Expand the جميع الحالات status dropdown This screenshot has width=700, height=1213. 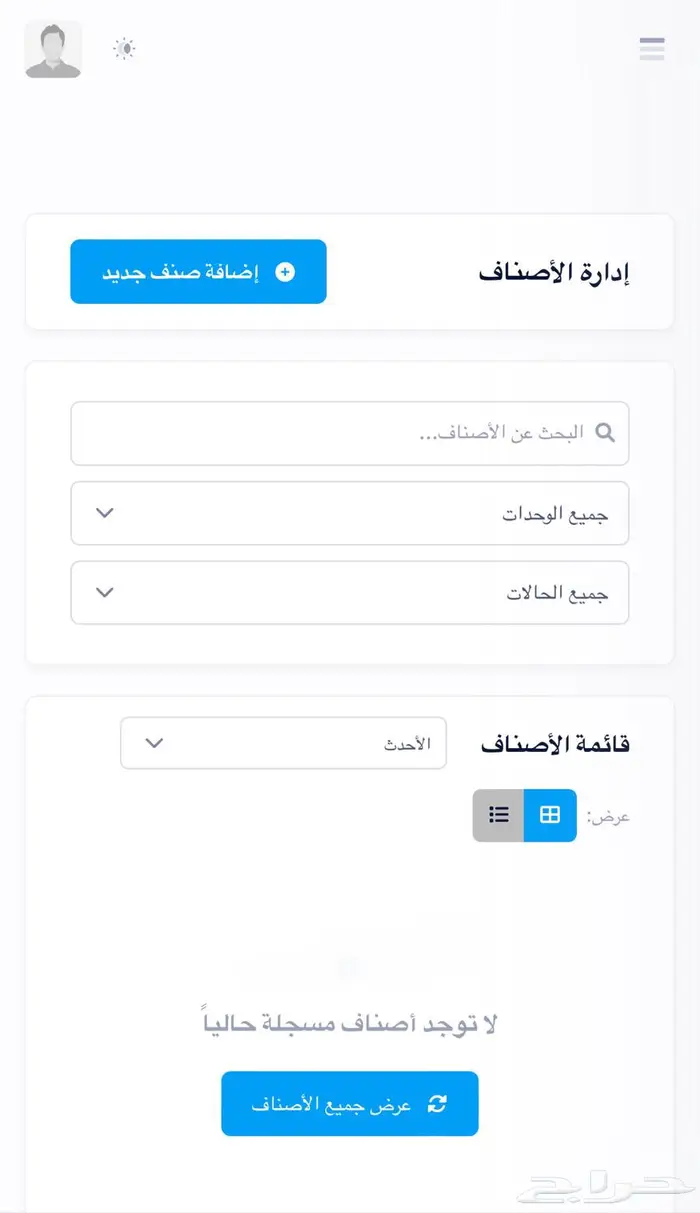click(x=349, y=593)
